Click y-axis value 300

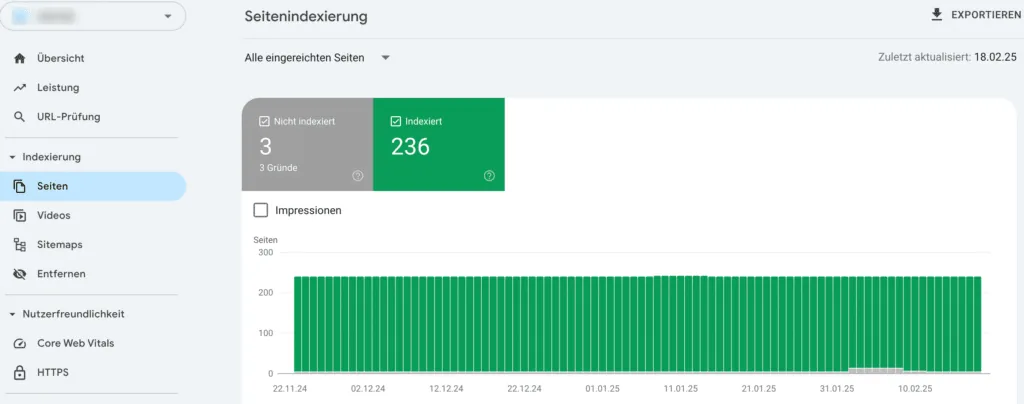click(266, 253)
